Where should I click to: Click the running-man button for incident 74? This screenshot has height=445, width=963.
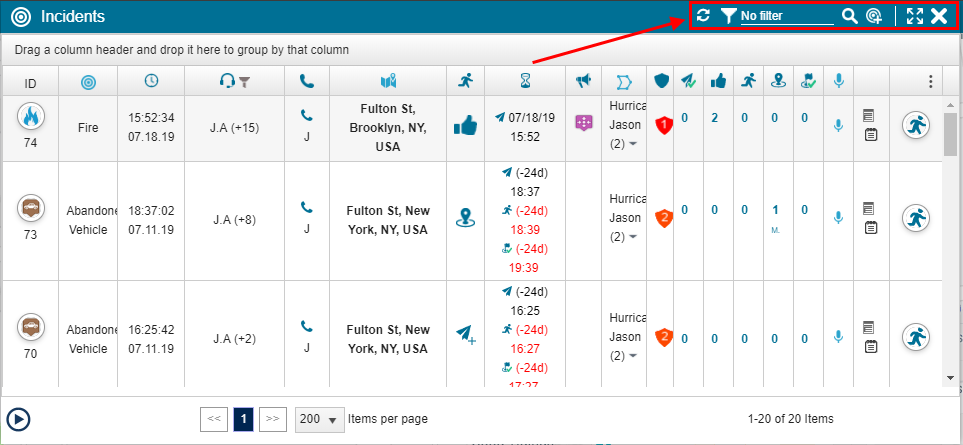916,124
